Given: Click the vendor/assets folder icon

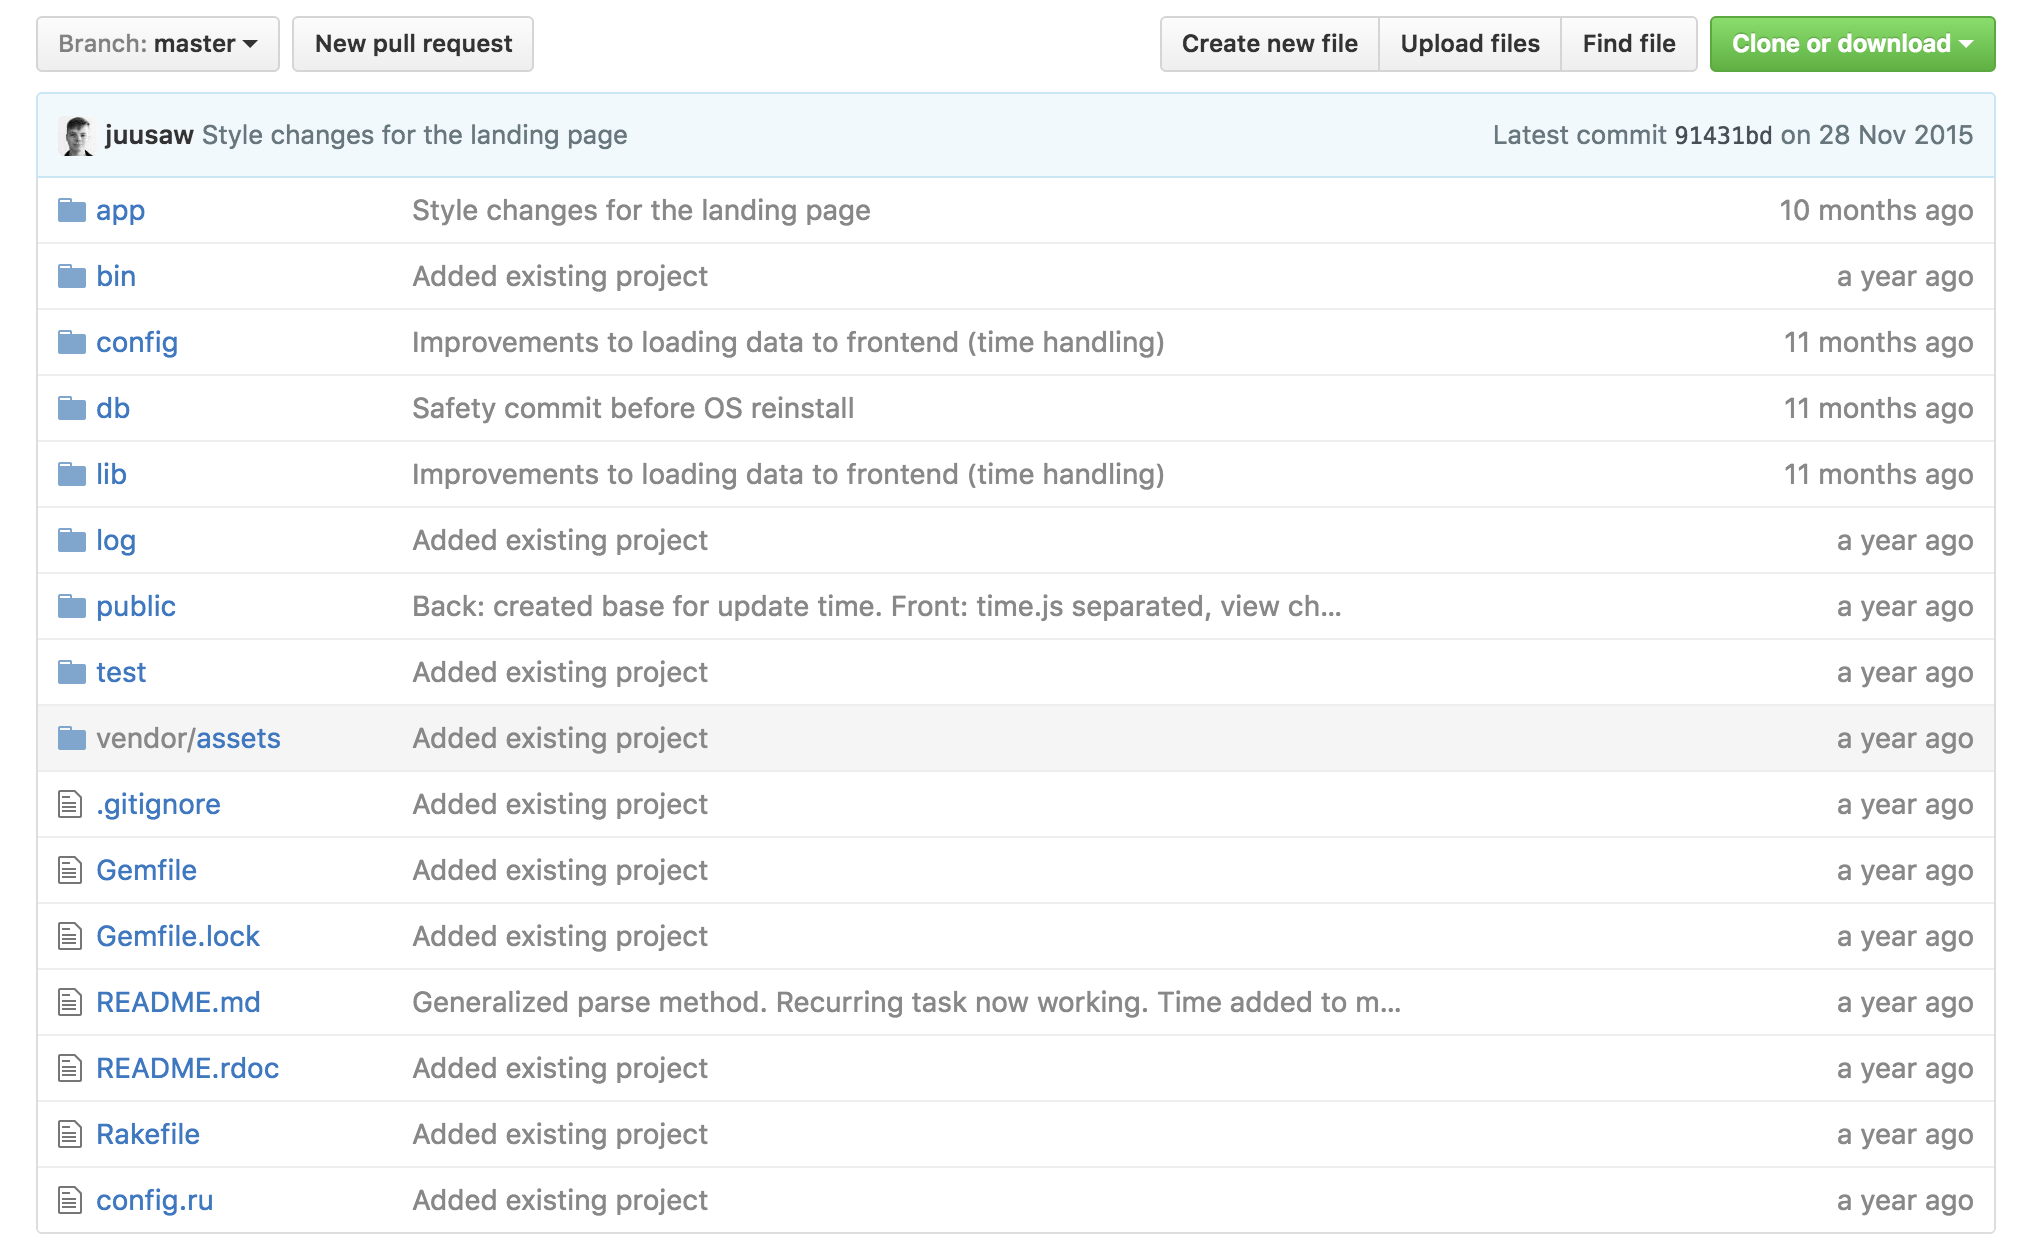Looking at the screenshot, I should (72, 738).
